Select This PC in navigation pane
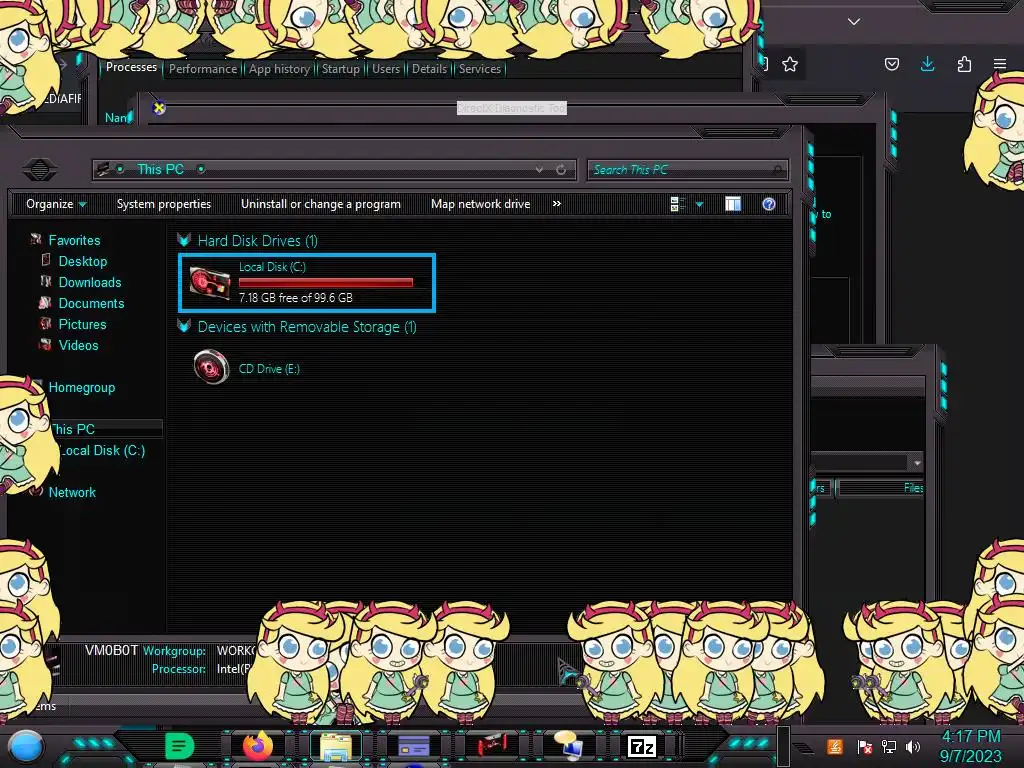This screenshot has width=1024, height=768. click(x=73, y=429)
